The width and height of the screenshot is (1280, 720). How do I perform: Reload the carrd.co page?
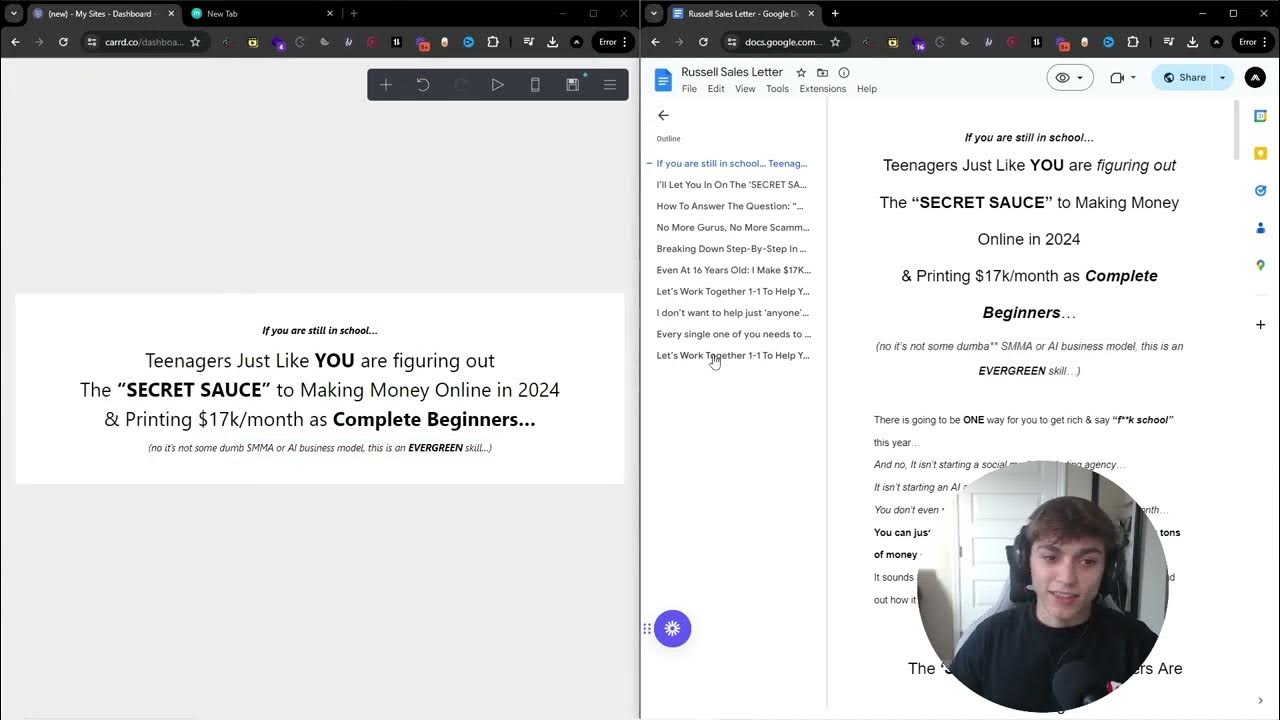63,42
